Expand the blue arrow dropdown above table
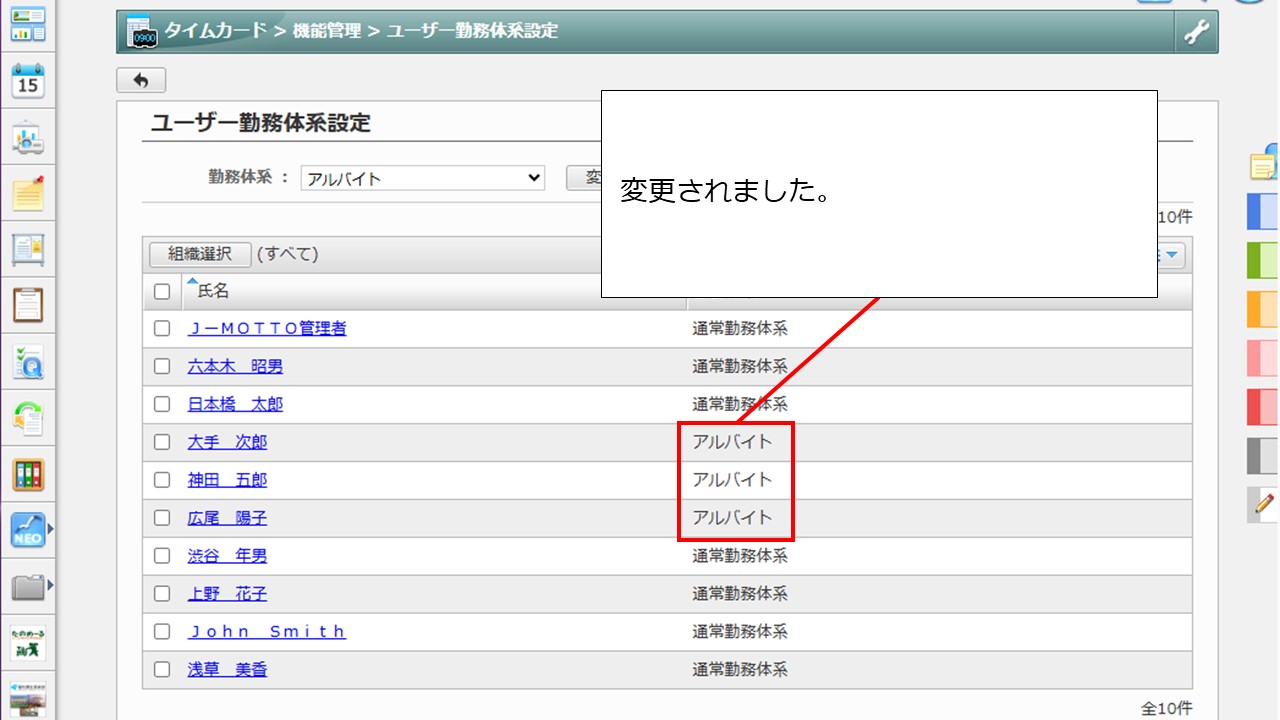 (1171, 255)
